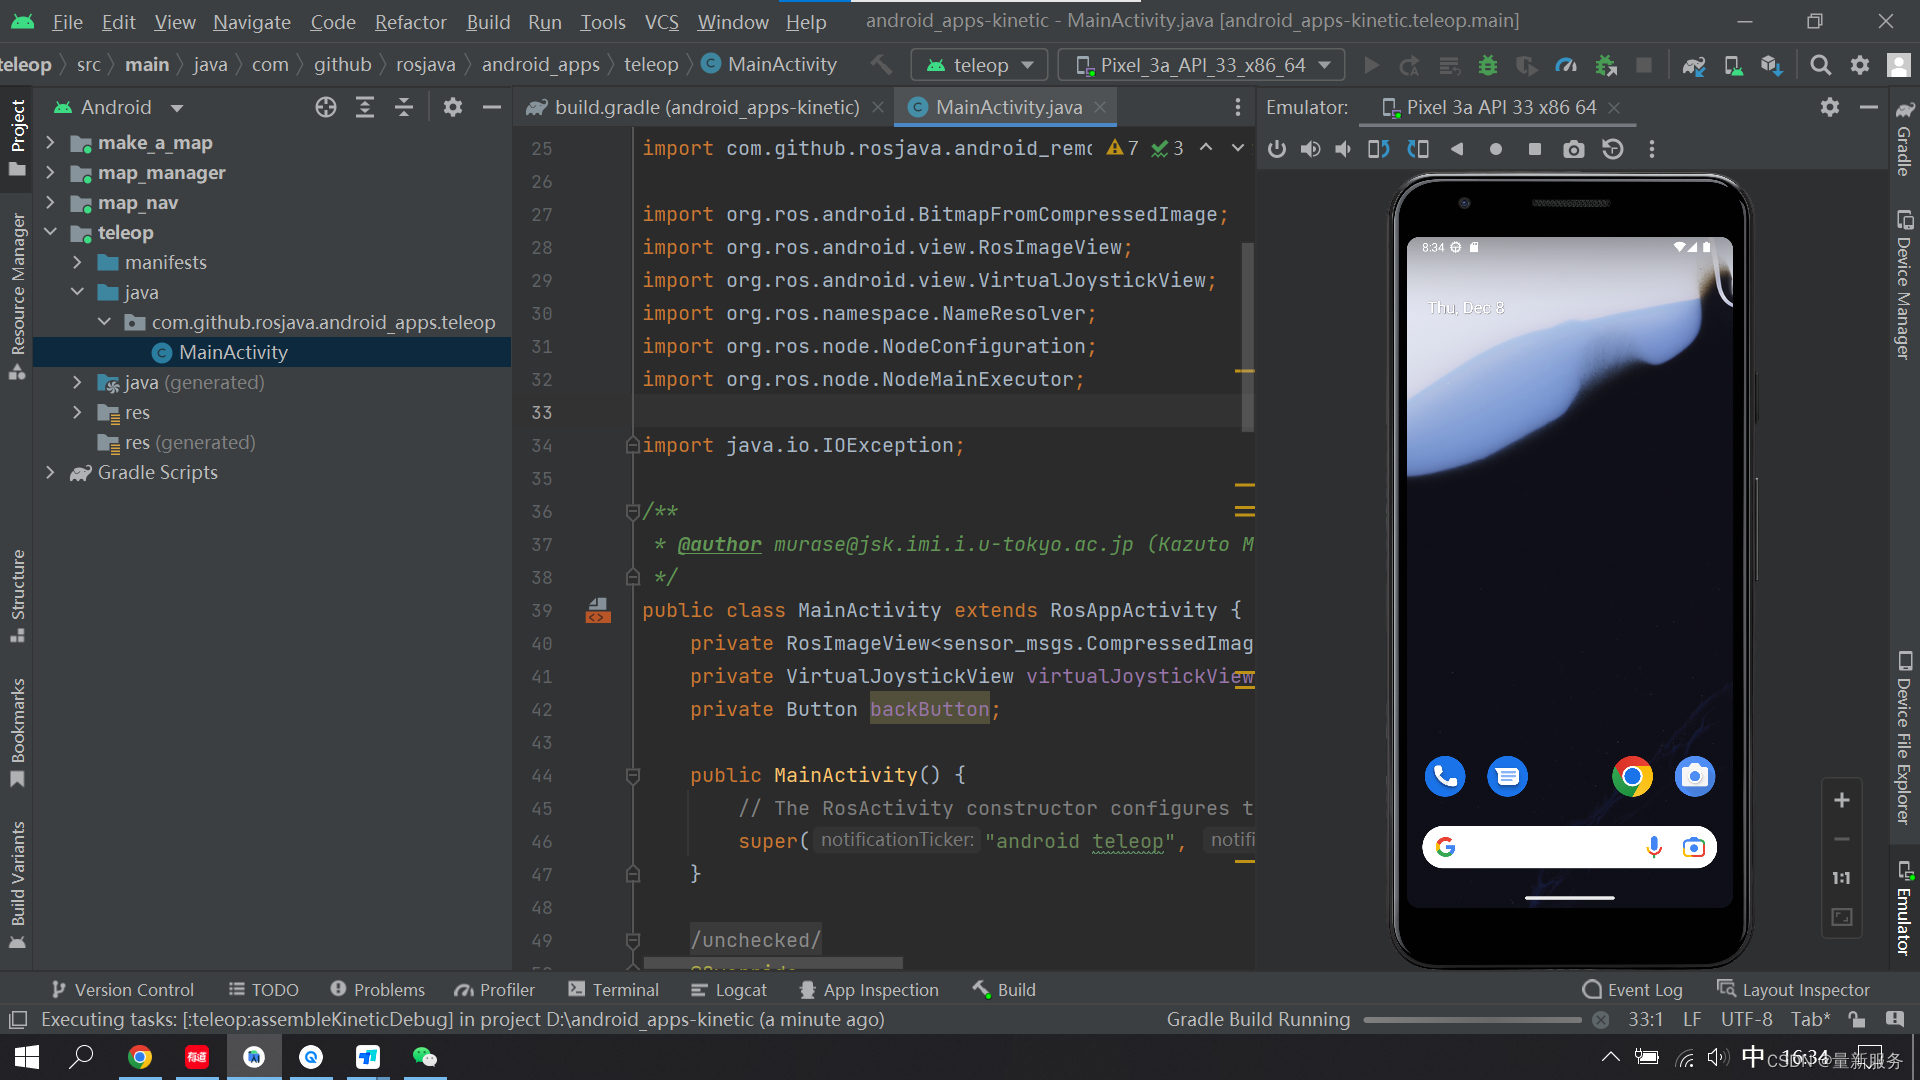Take emulator screenshot with camera icon
Viewport: 1920px width, 1080px height.
[1573, 149]
